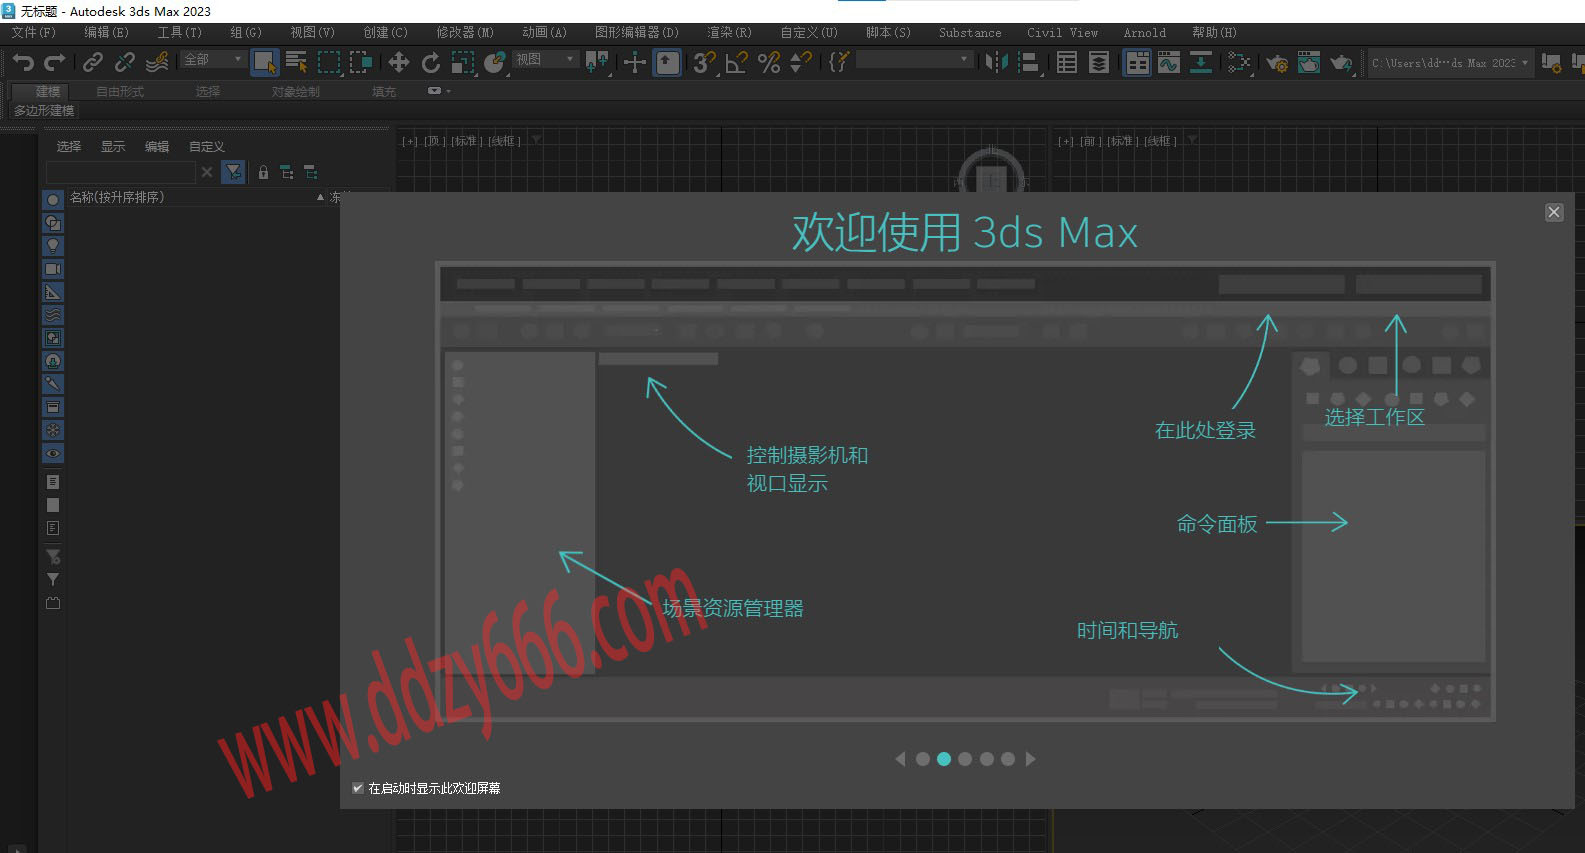
Task: Open the reference coordinate '视图' dropdown
Action: [x=545, y=60]
